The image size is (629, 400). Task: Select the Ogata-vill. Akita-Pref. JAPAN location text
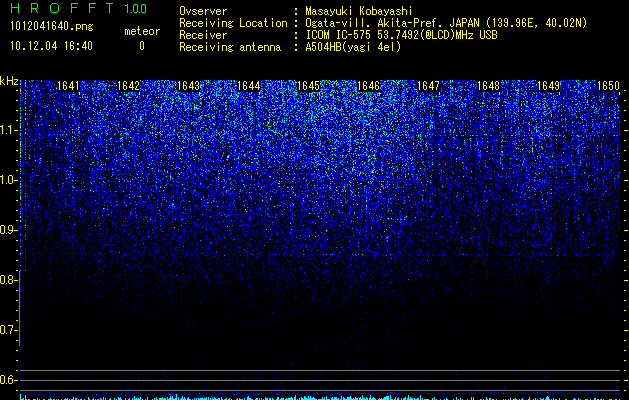coord(446,23)
